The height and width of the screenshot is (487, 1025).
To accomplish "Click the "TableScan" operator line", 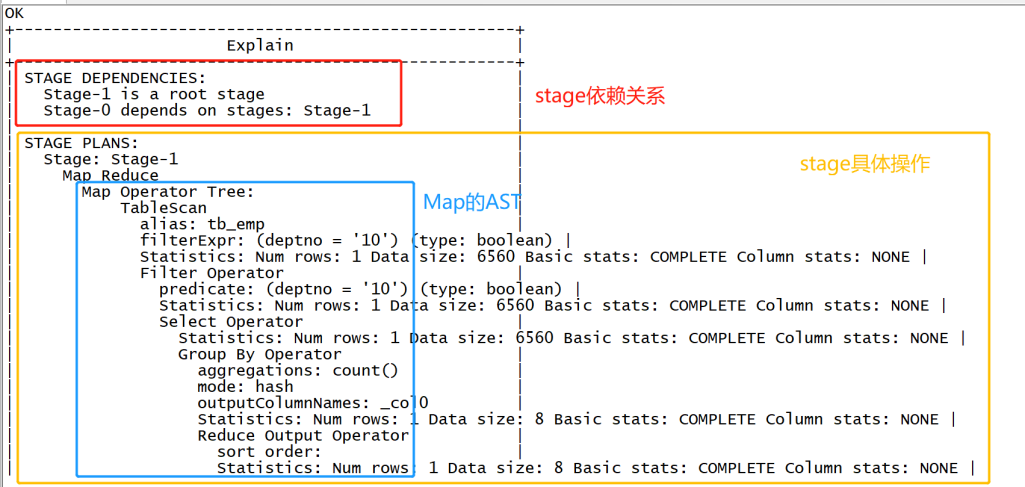I will tap(163, 209).
